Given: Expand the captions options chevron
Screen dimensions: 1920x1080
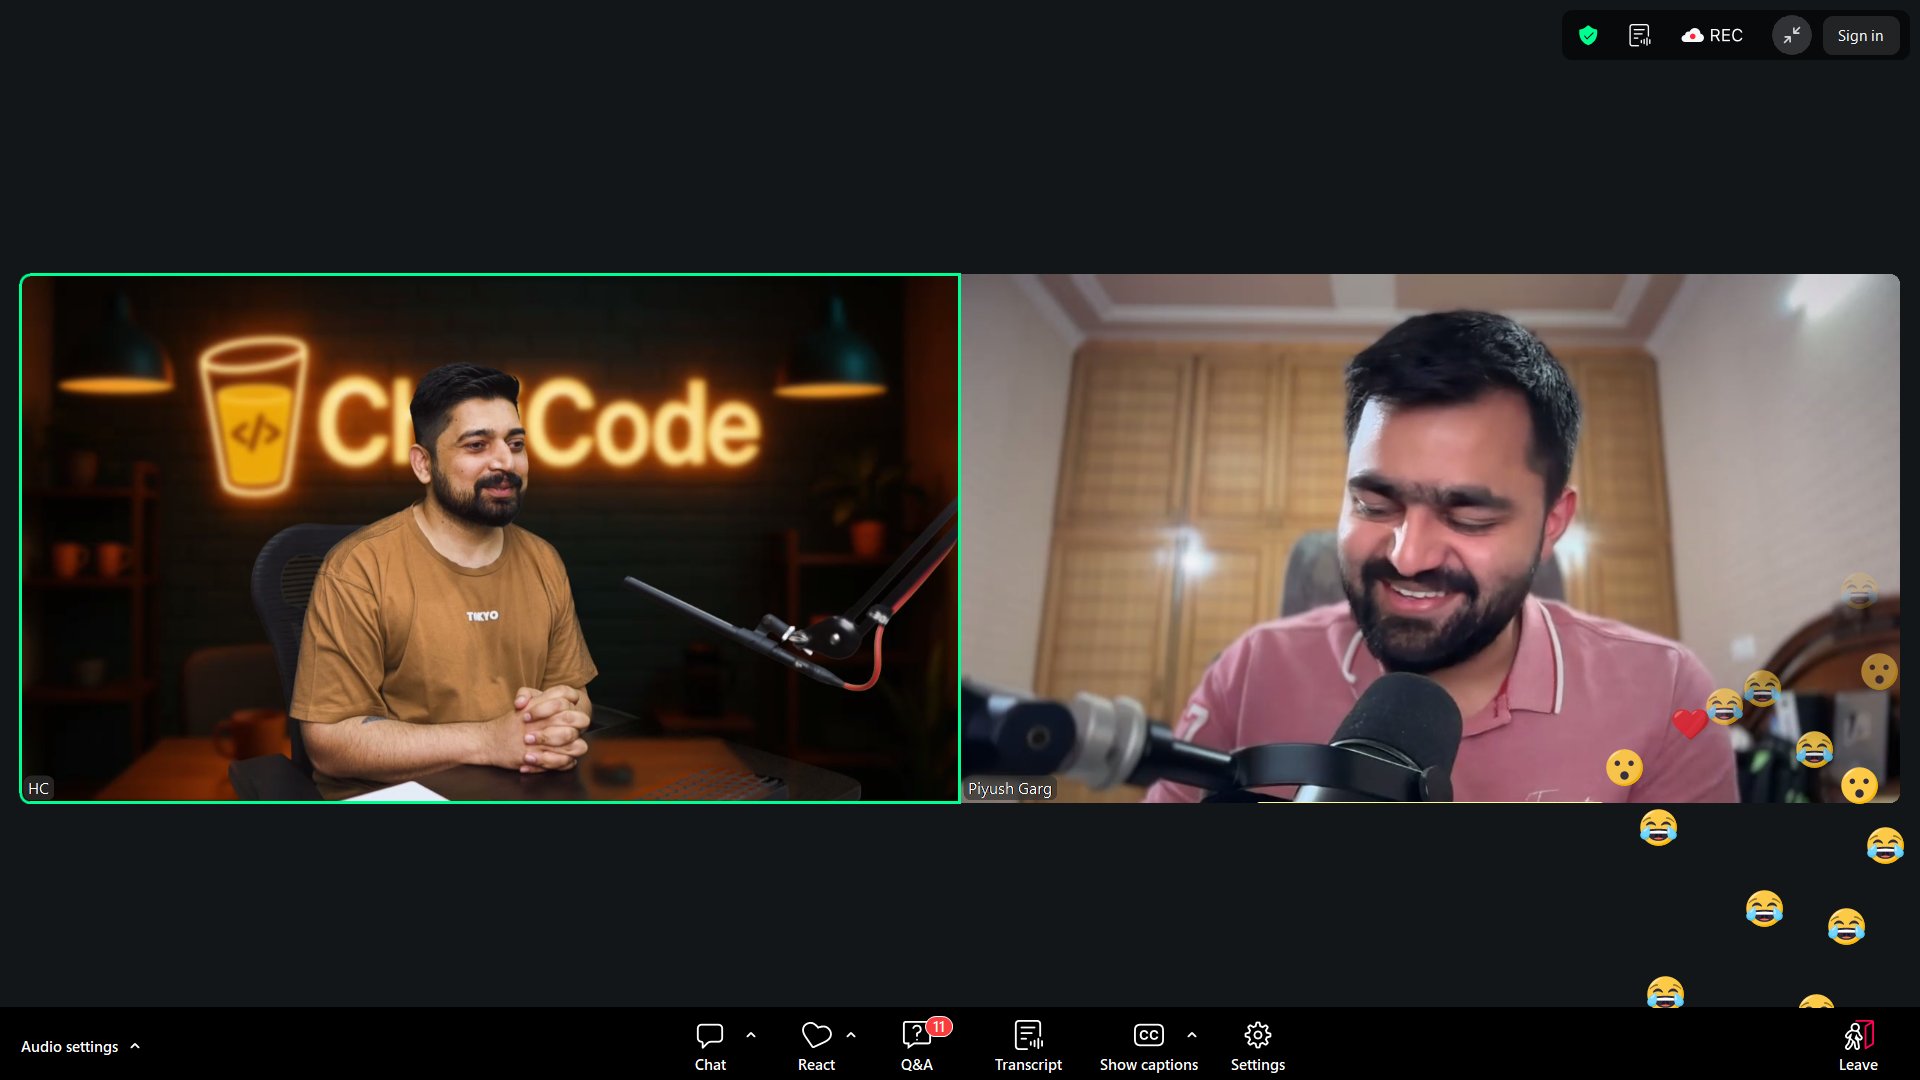Looking at the screenshot, I should [x=1192, y=1036].
